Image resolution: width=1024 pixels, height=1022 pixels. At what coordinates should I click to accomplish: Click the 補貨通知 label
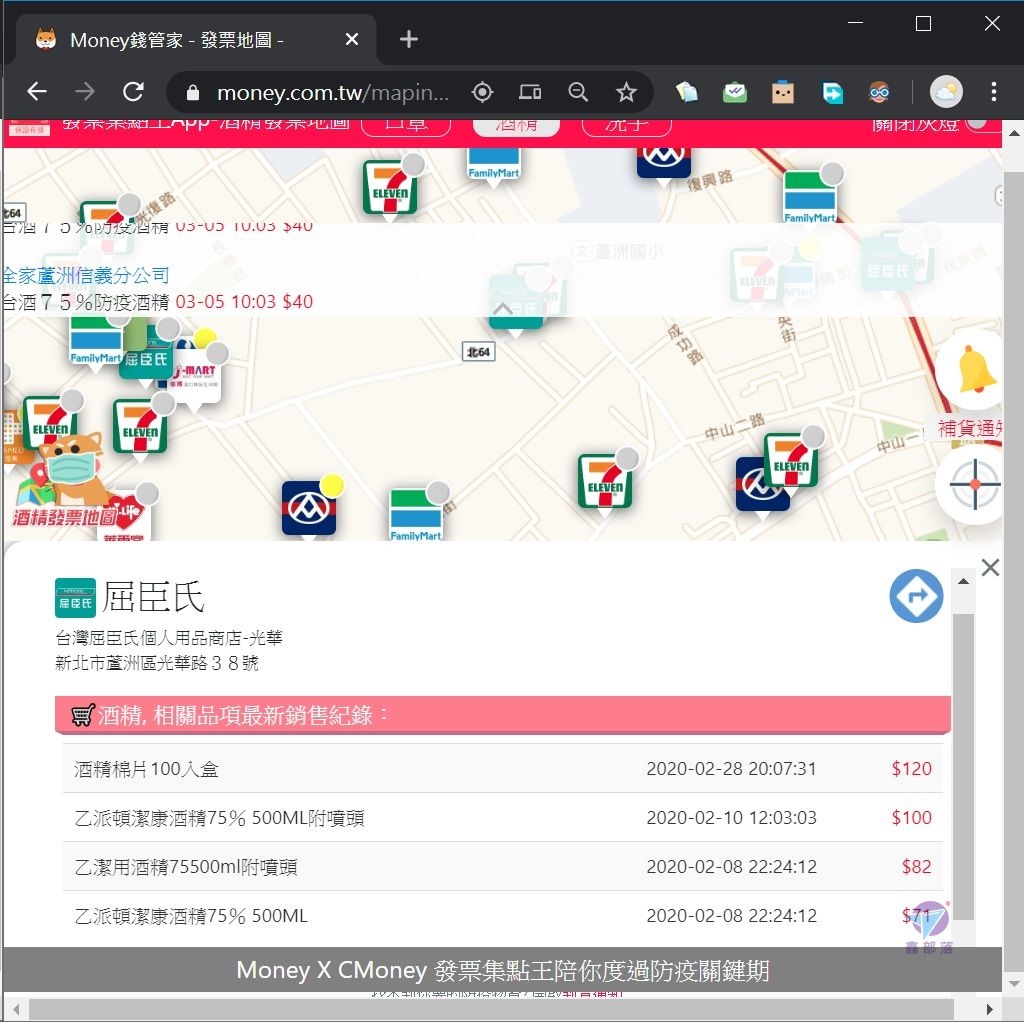tap(970, 428)
